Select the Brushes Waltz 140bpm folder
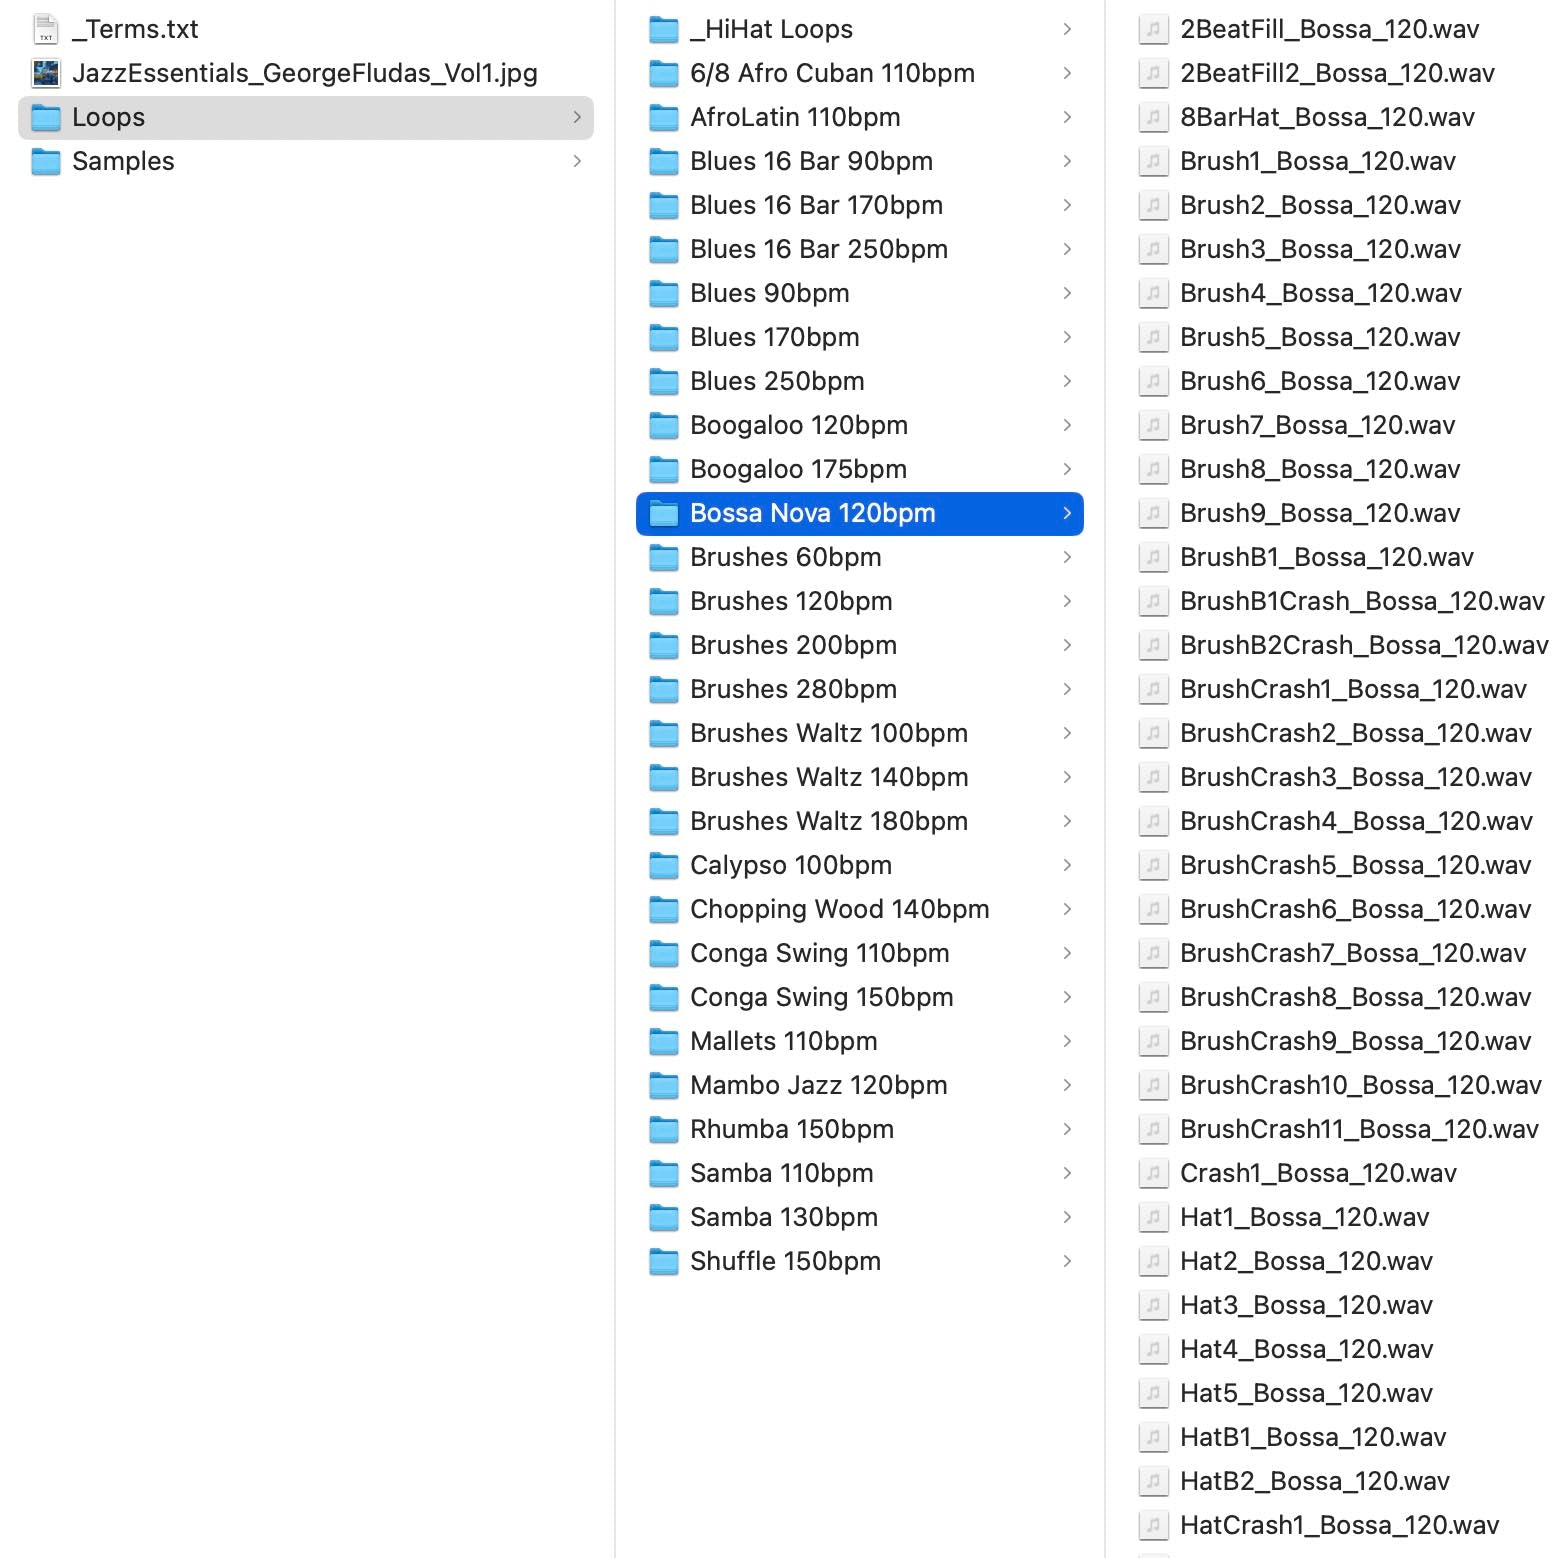Image resolution: width=1560 pixels, height=1558 pixels. coord(828,777)
